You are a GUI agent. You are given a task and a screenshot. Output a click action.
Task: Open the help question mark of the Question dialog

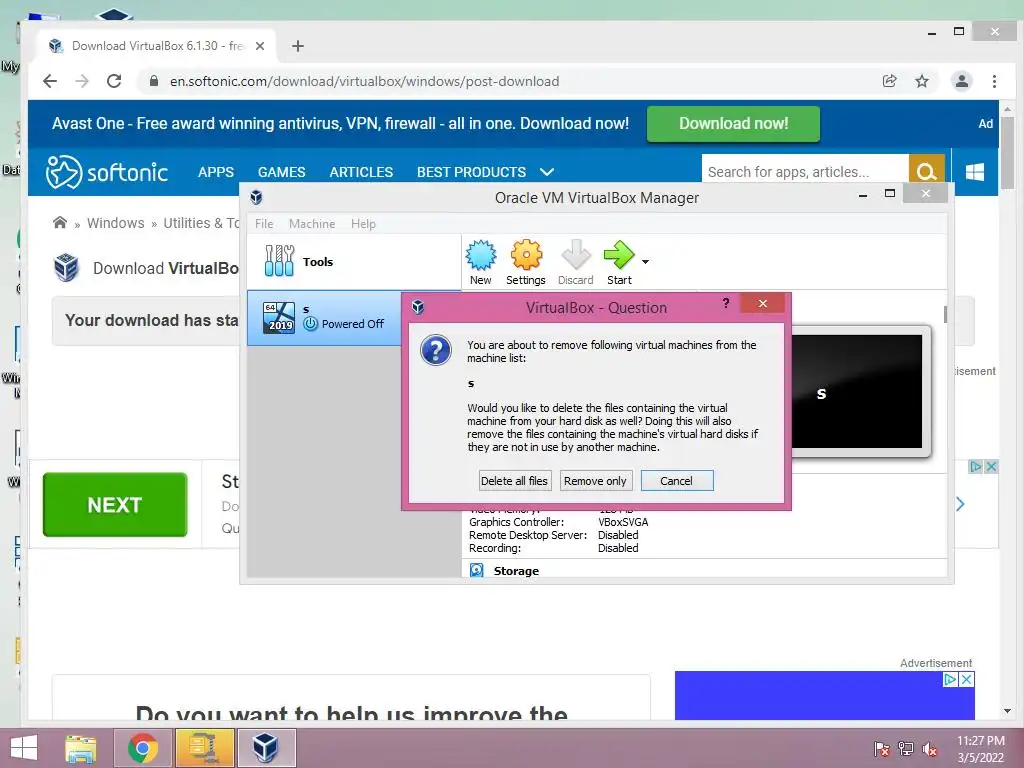726,303
